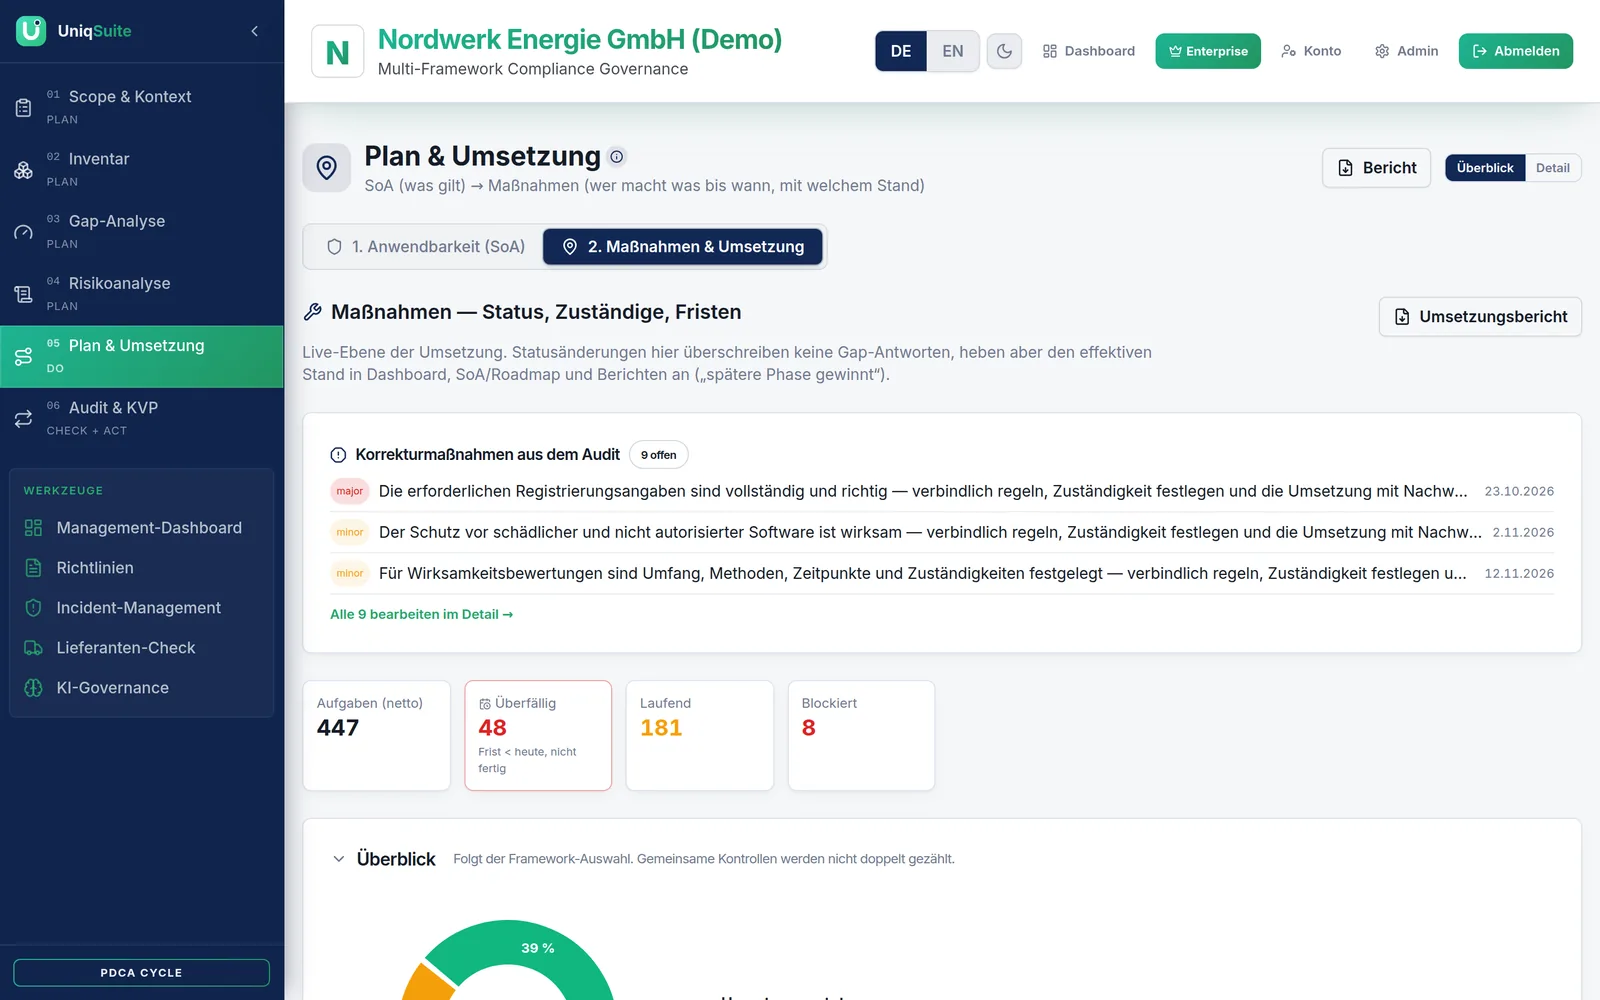Click the Incident-Management shield icon

[33, 608]
